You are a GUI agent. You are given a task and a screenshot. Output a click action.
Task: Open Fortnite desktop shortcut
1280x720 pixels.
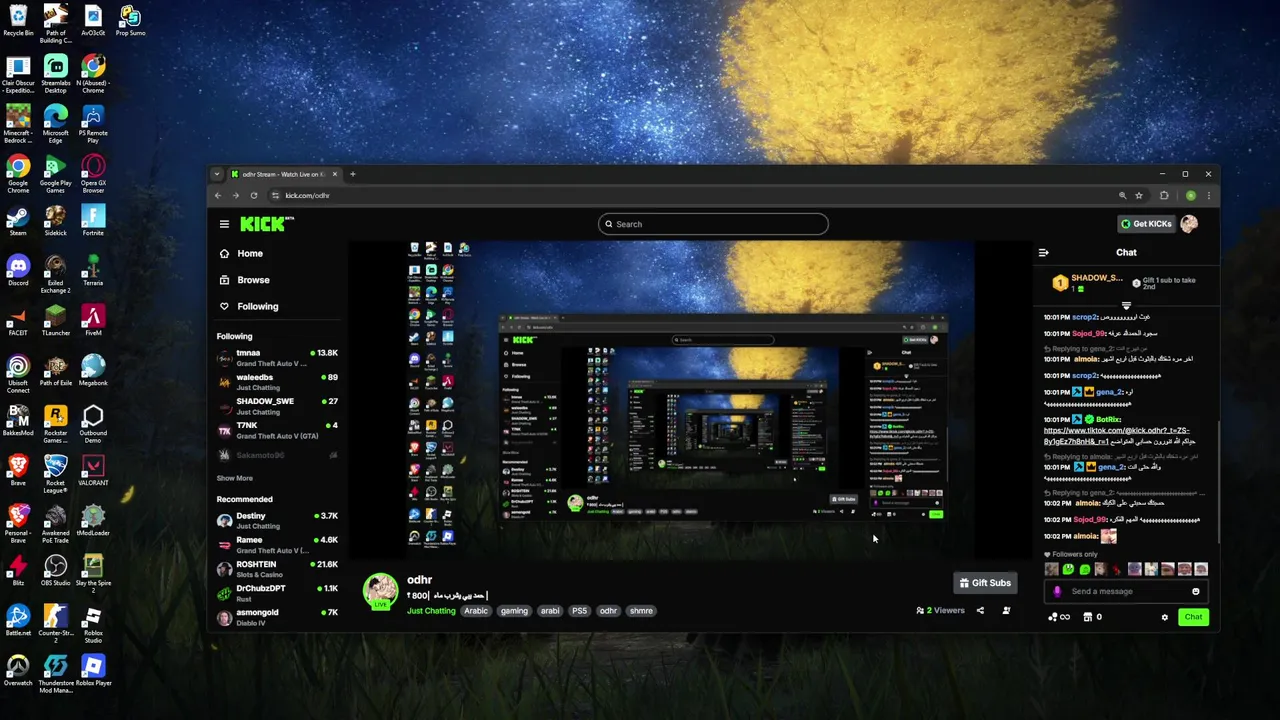click(x=93, y=220)
